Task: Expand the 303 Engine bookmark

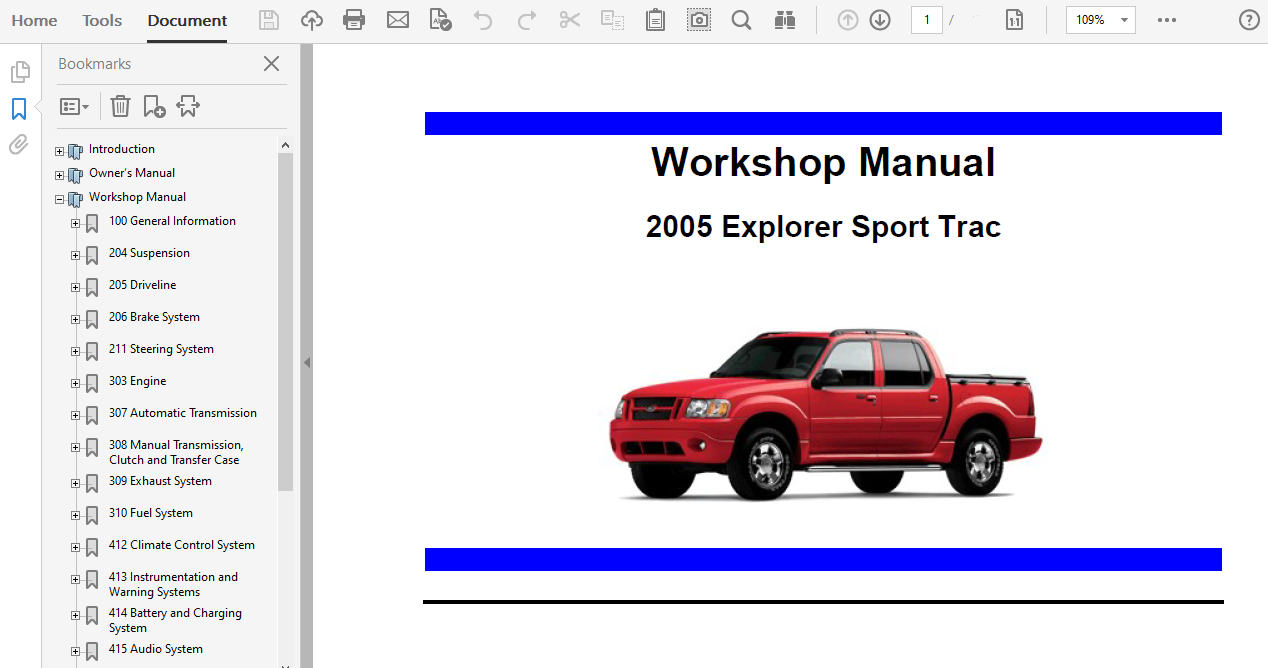Action: tap(75, 383)
